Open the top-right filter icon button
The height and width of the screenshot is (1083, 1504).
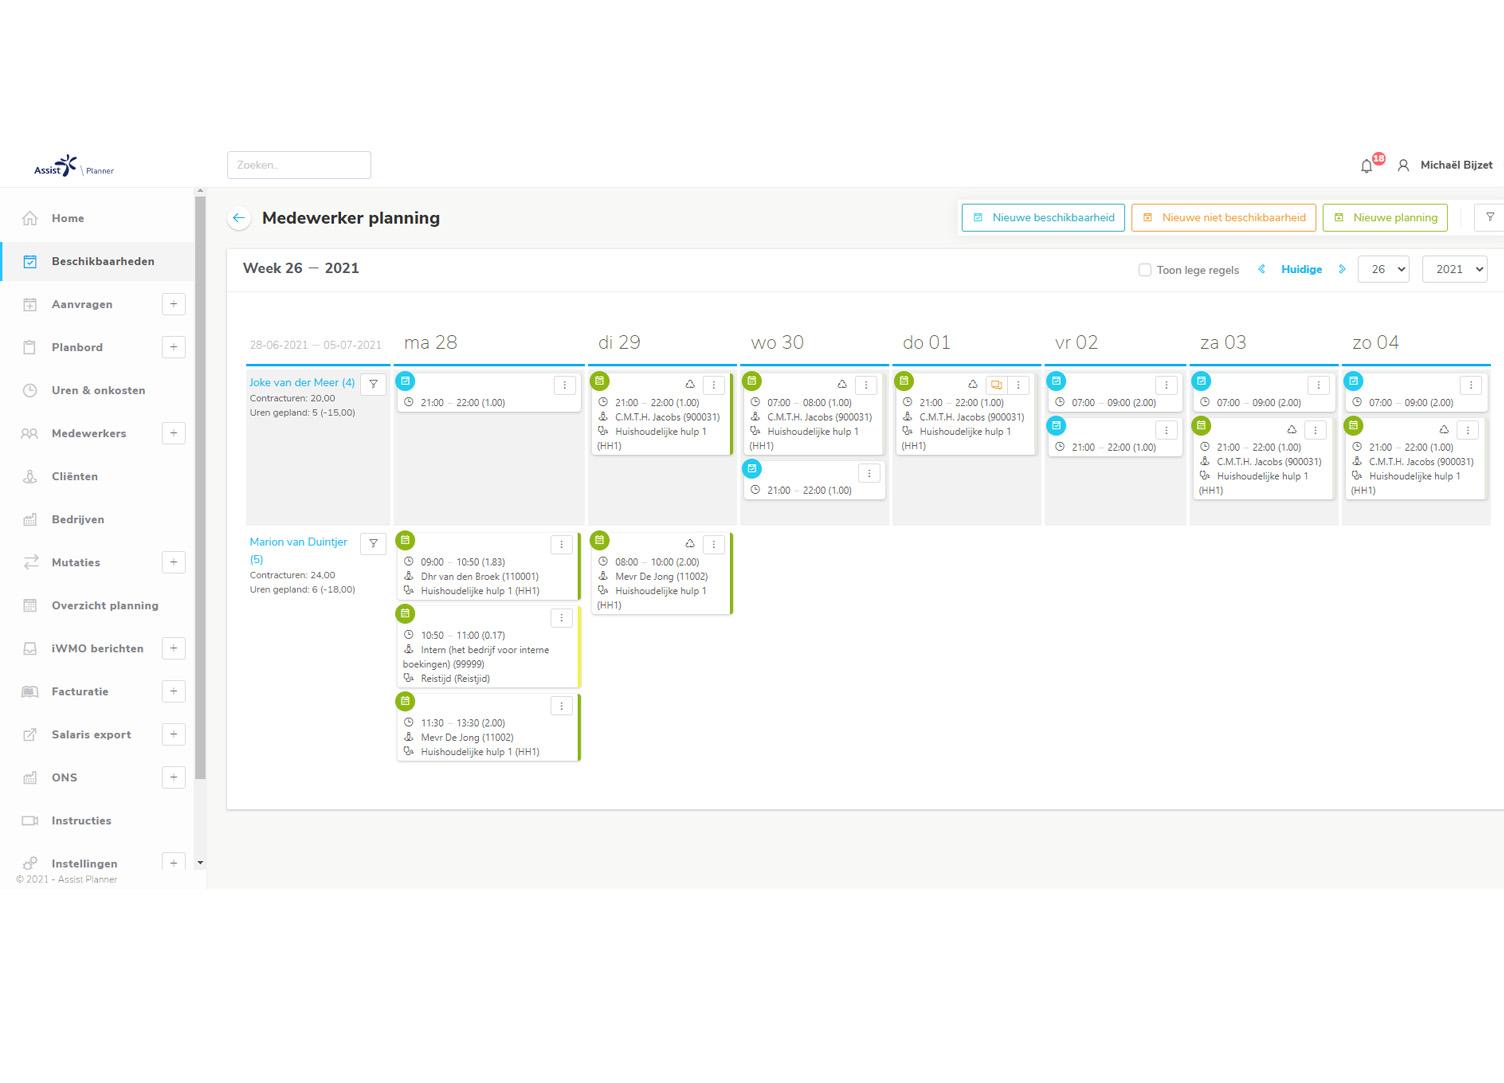pos(1489,217)
